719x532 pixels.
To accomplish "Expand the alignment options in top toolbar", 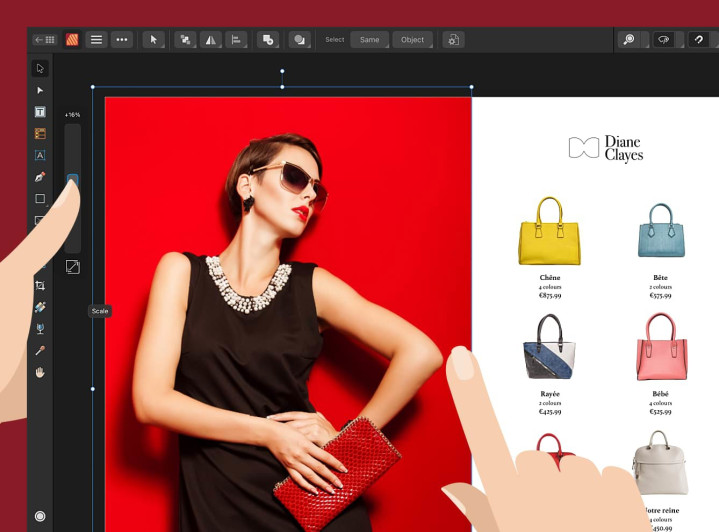I will tap(236, 40).
